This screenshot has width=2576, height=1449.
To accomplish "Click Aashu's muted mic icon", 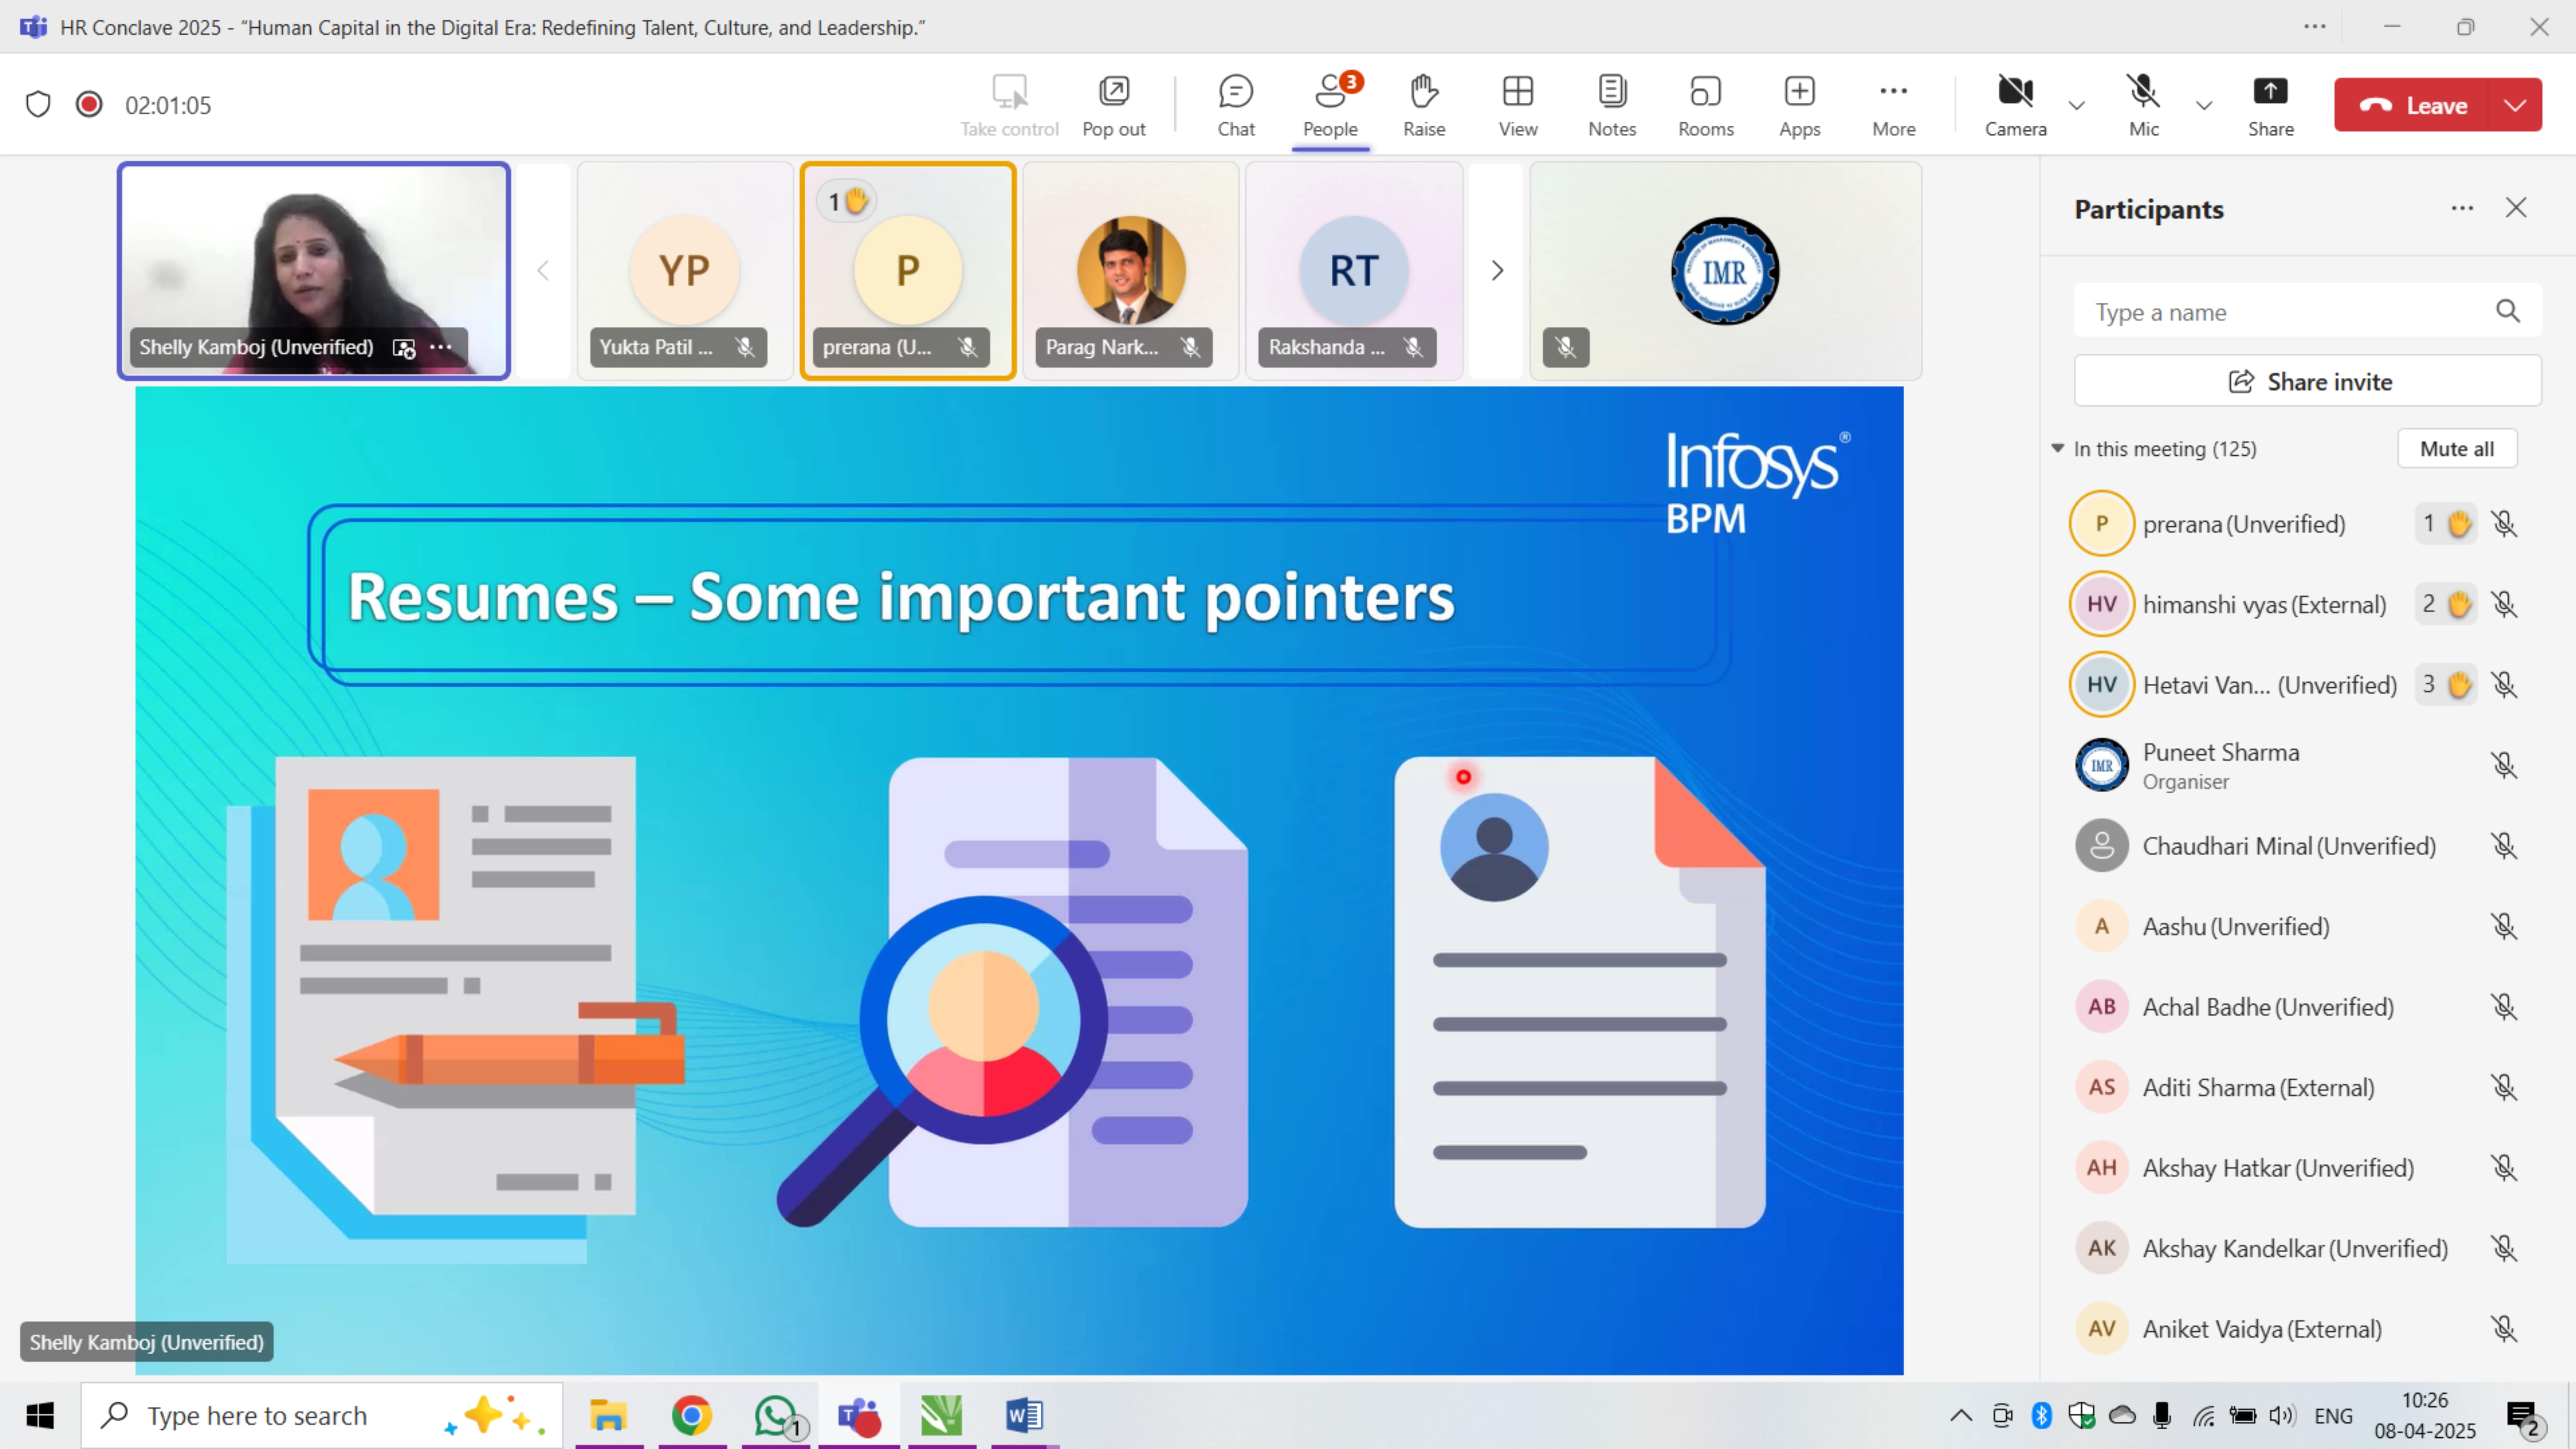I will 2504,926.
